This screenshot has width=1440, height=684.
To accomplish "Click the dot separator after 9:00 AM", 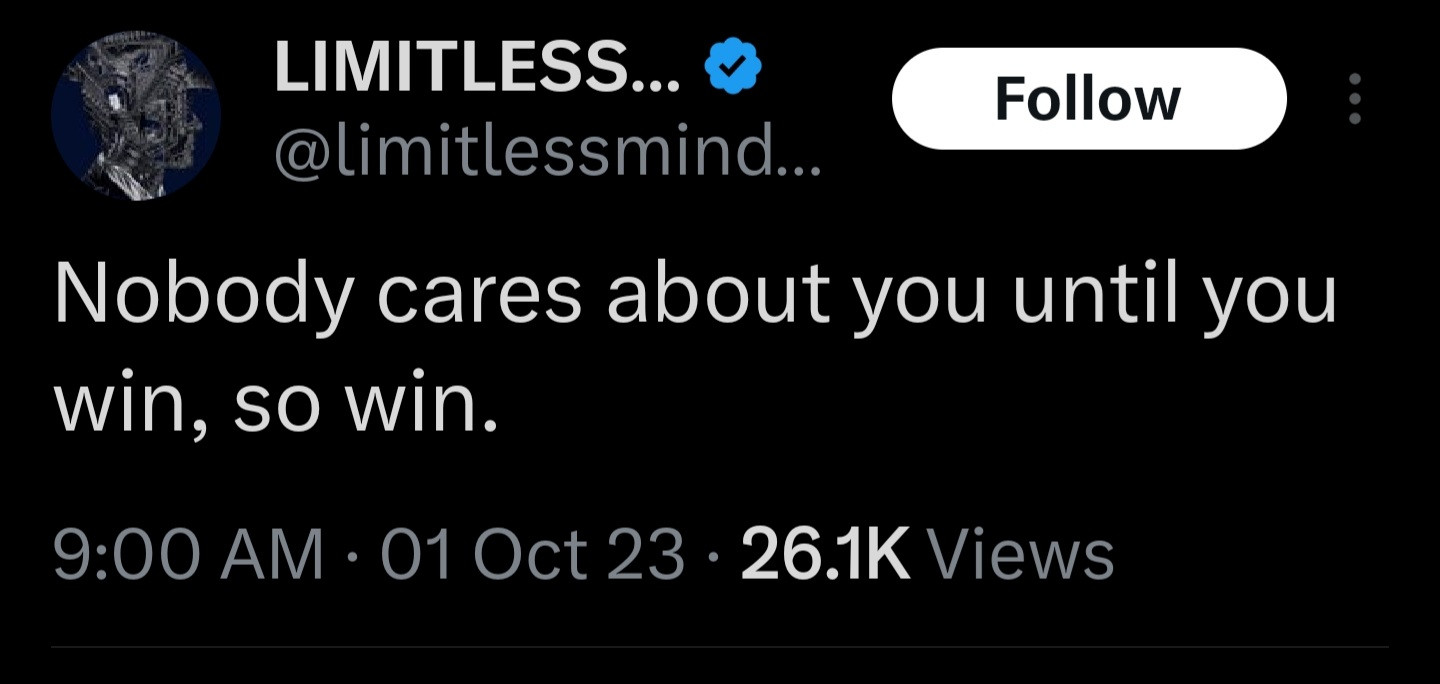I will click(352, 555).
